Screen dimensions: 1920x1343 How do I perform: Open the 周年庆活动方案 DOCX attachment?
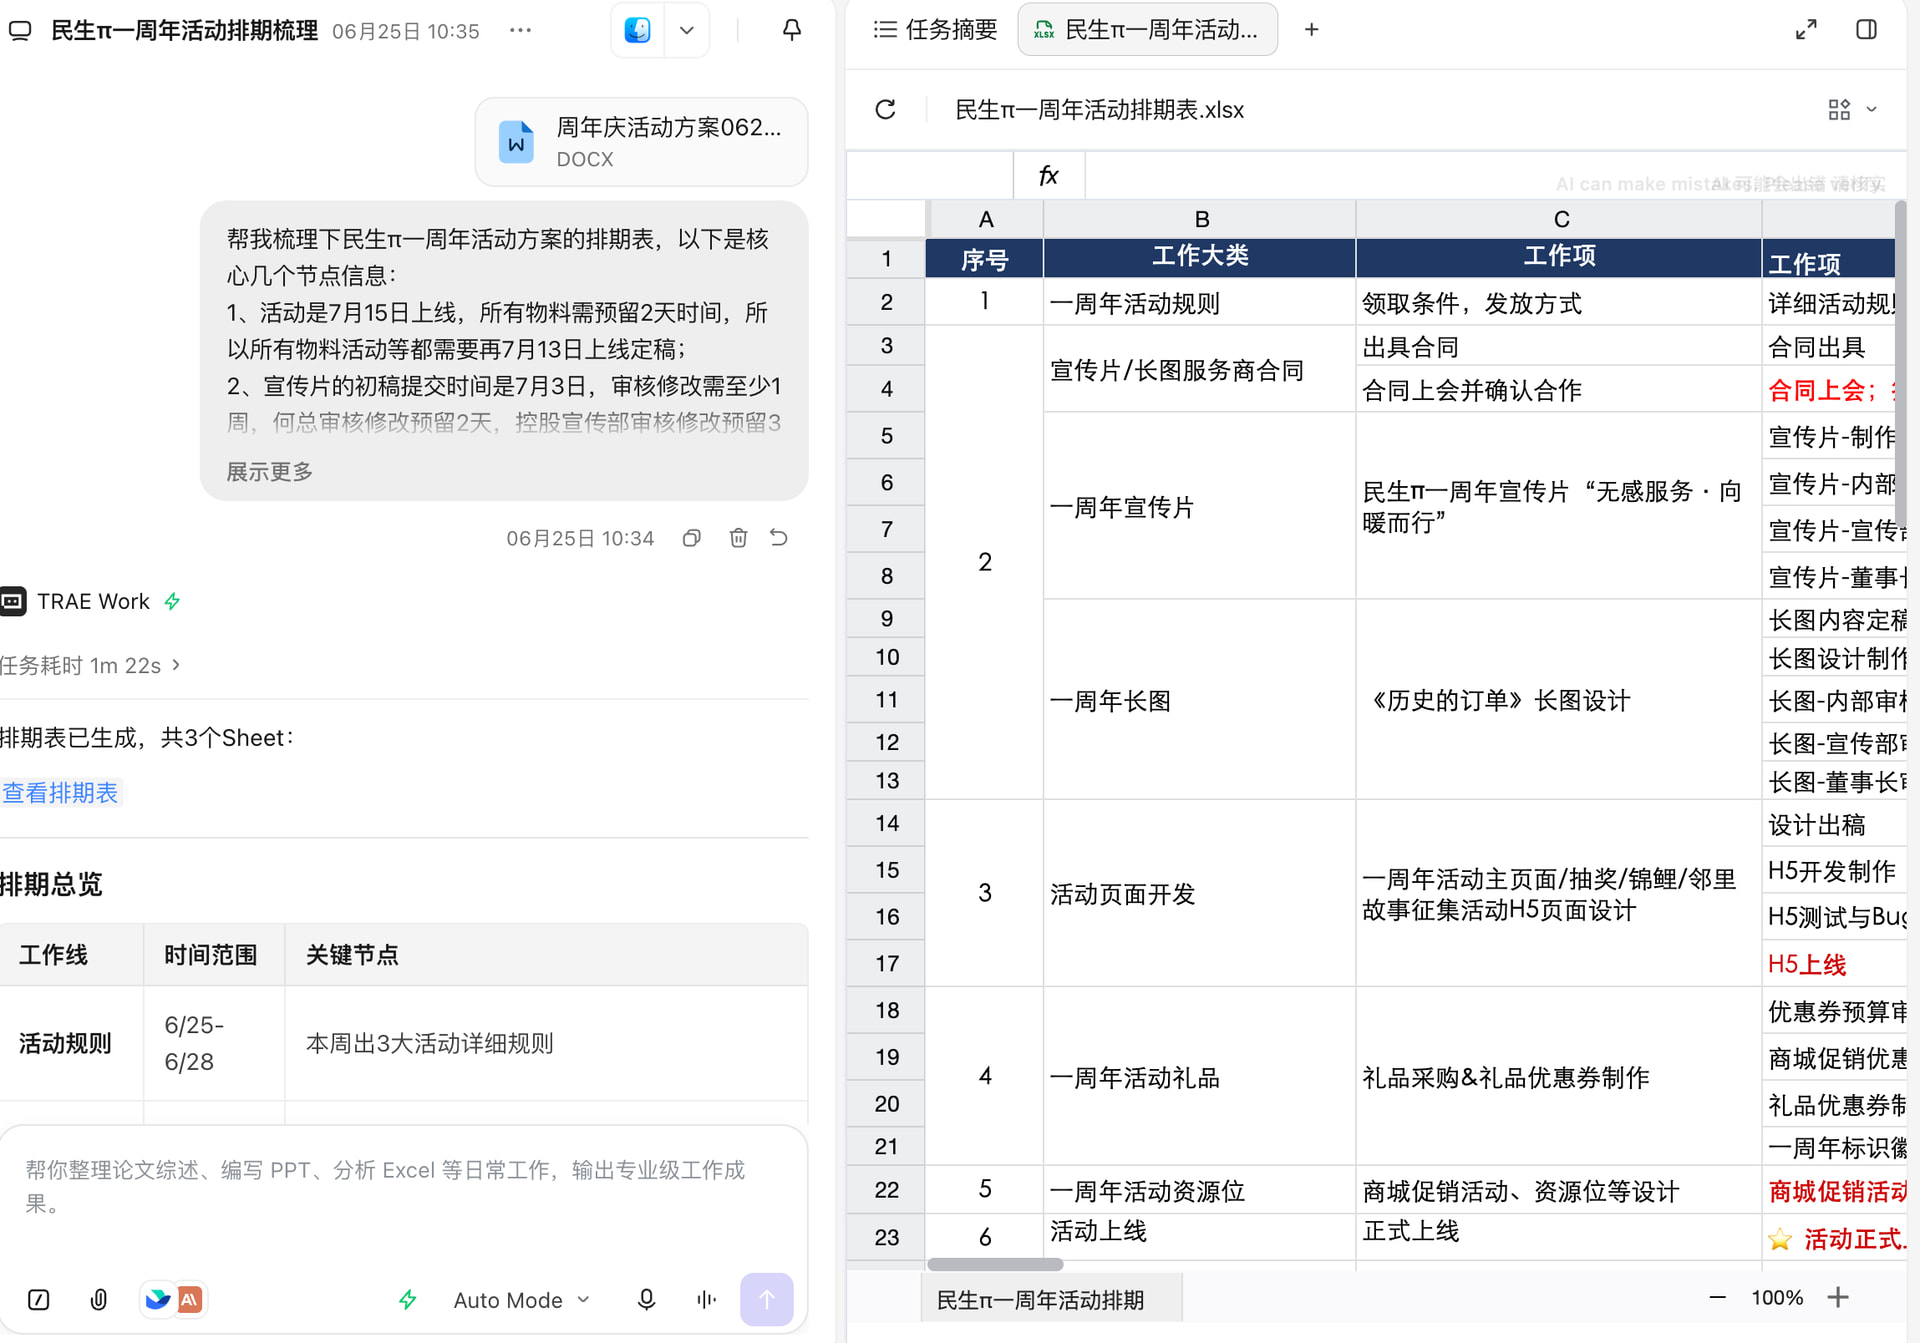pyautogui.click(x=641, y=142)
